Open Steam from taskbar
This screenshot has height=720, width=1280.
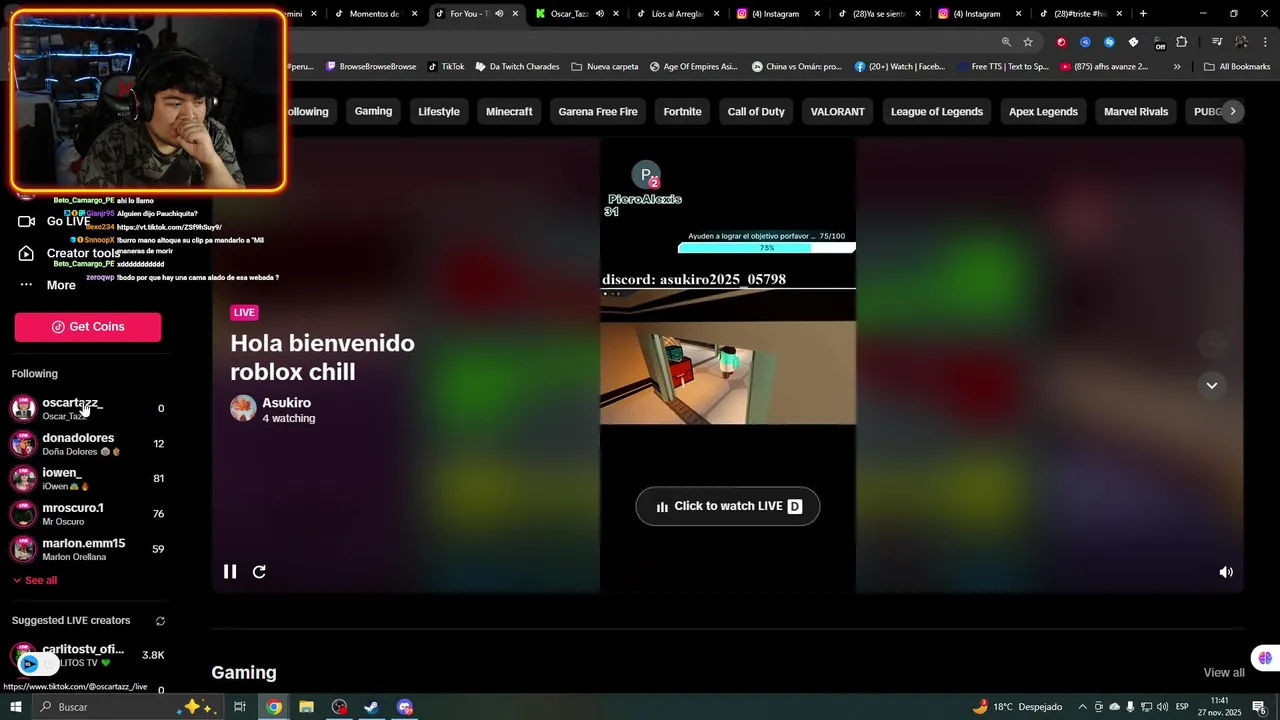tap(371, 707)
